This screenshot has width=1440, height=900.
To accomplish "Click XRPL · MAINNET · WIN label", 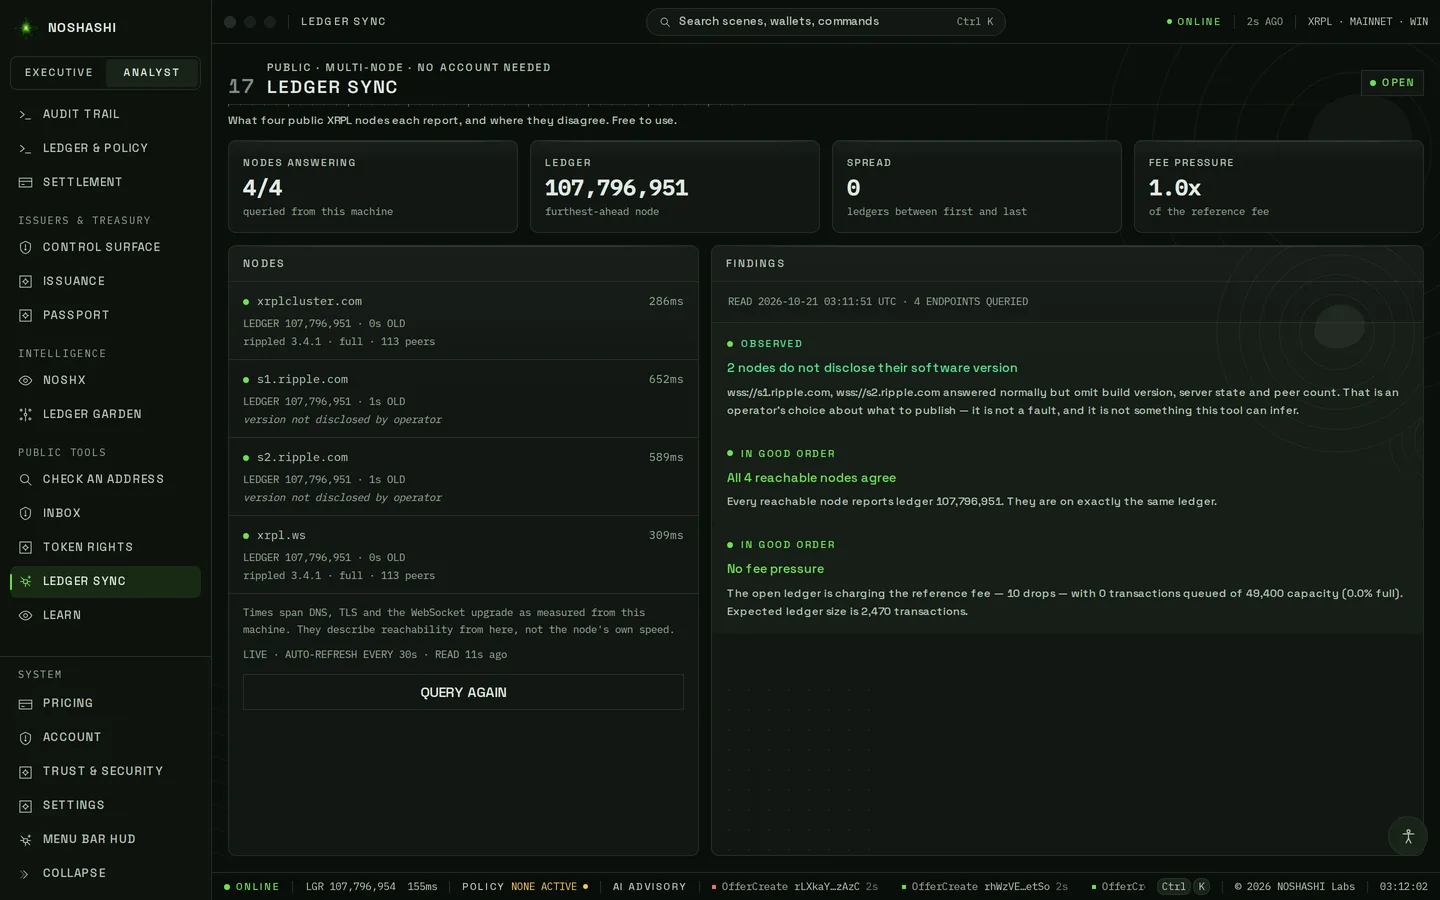I will coord(1368,22).
